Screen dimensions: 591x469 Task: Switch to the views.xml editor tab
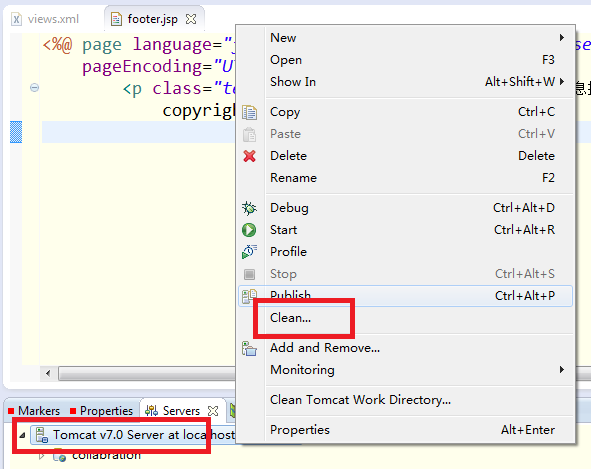click(x=46, y=19)
